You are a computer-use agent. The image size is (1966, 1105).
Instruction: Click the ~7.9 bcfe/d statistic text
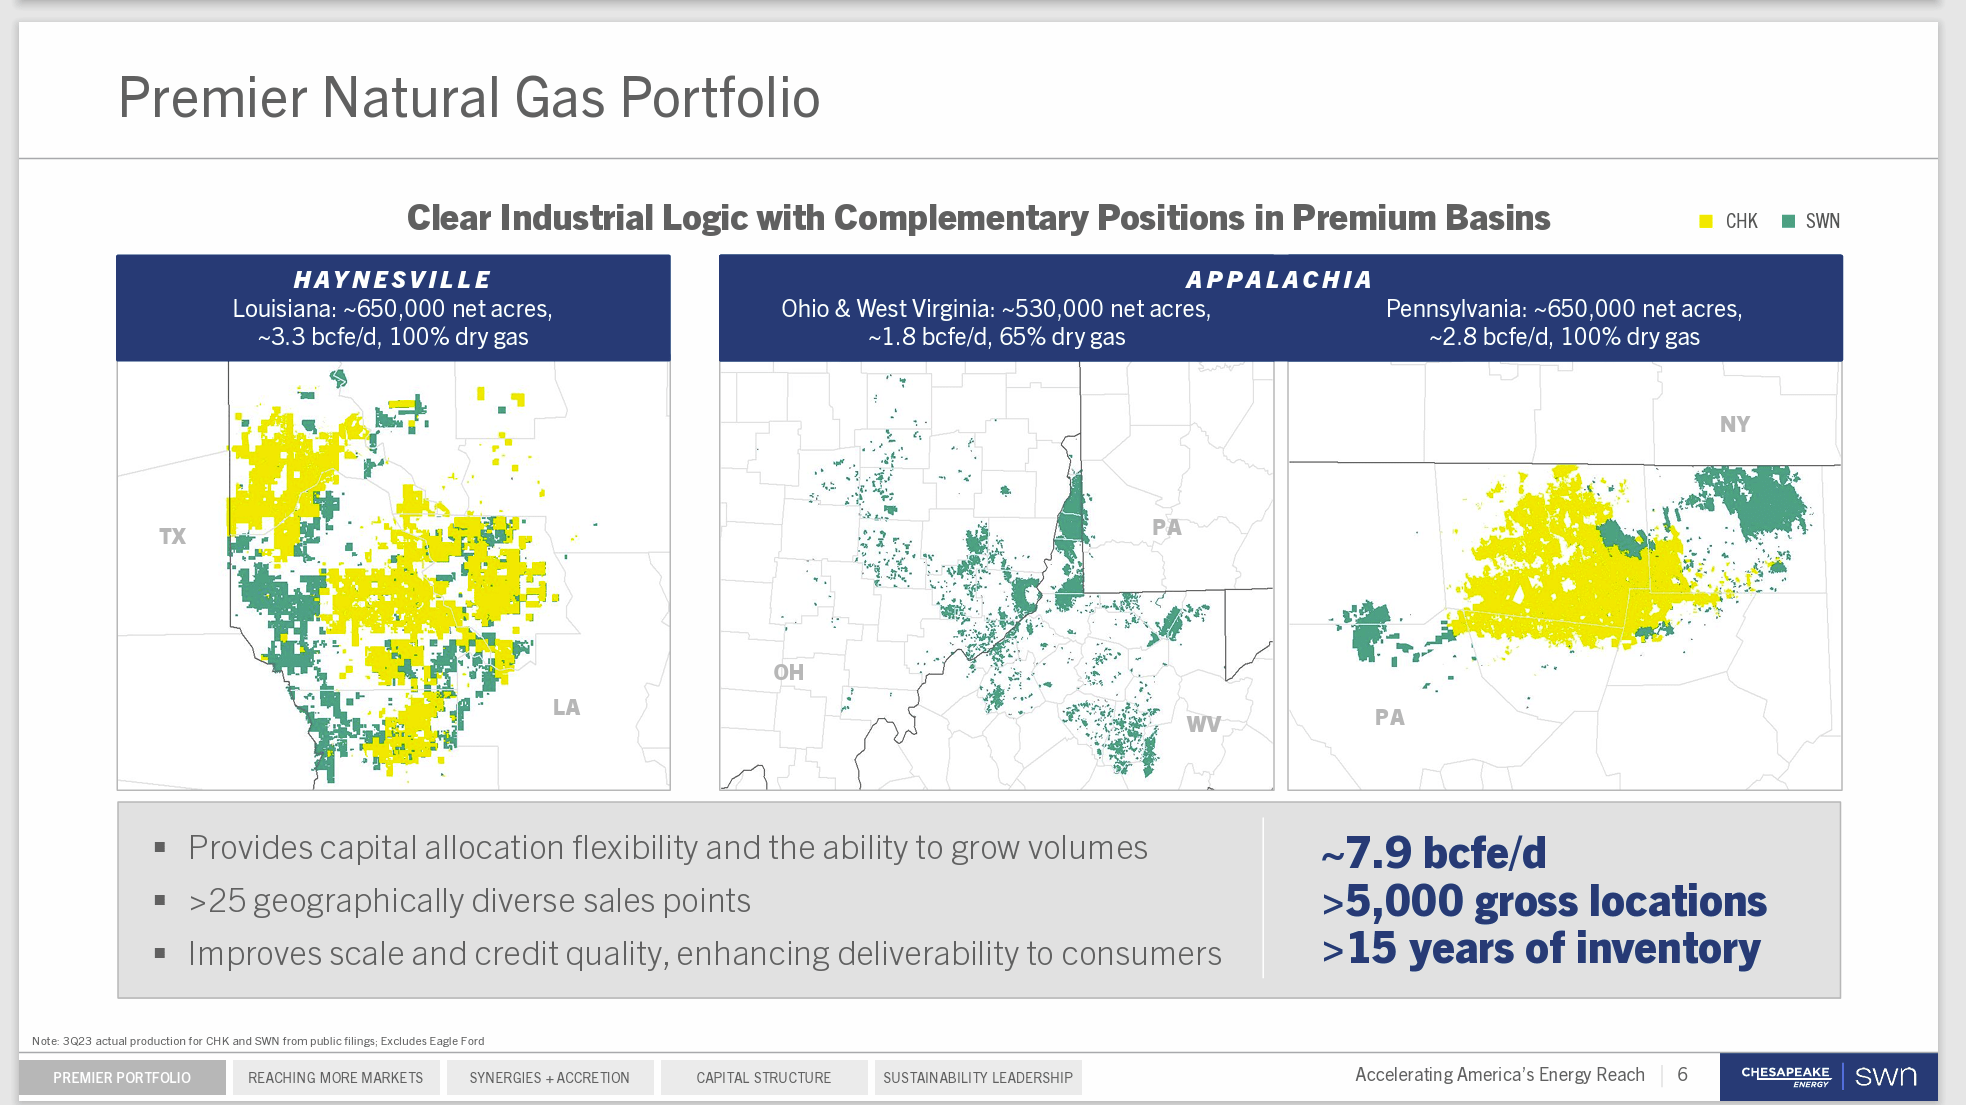(1433, 853)
